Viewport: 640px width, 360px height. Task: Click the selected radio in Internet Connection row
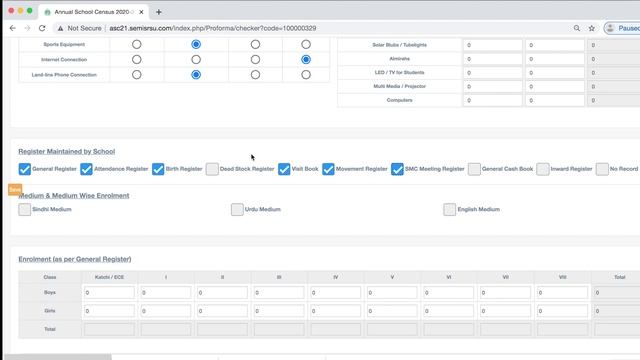[306, 60]
